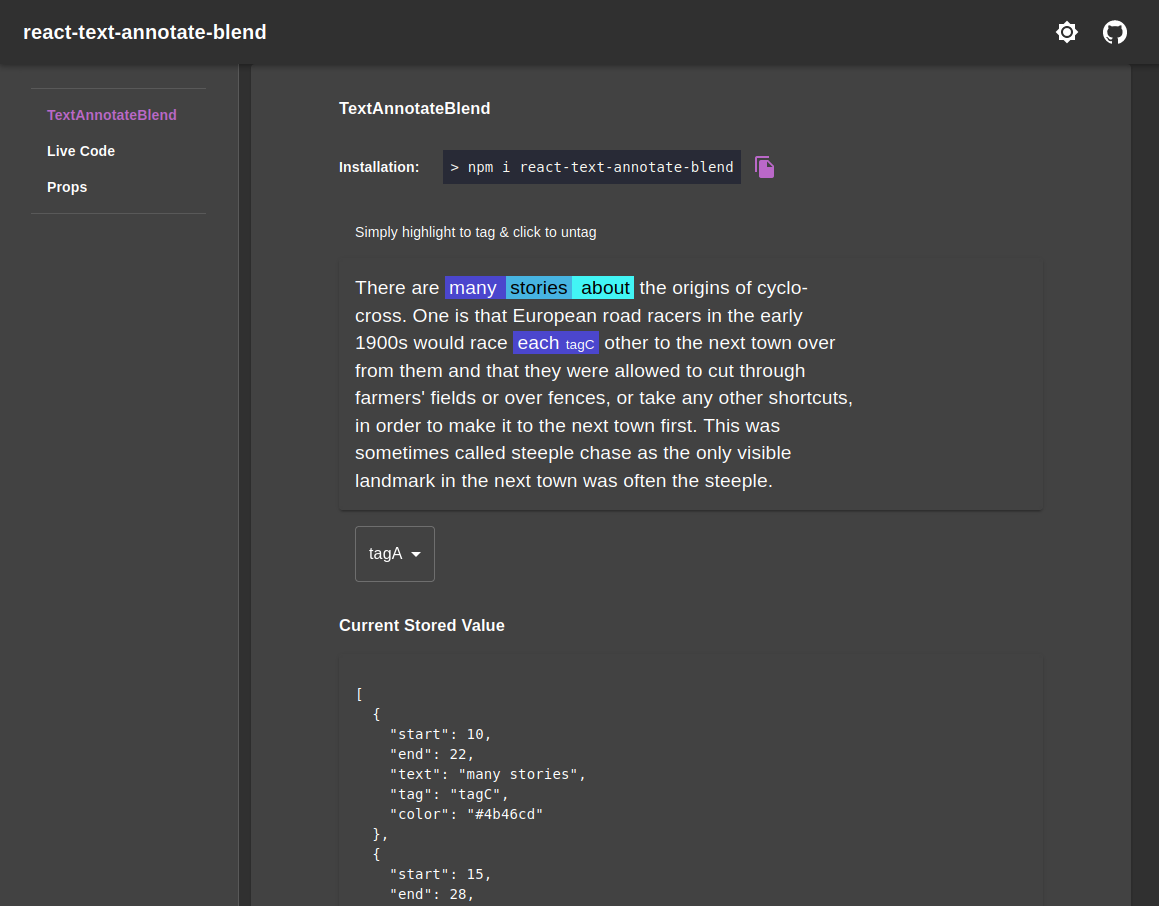1159x906 pixels.
Task: Untag the highlighted word "many"
Action: (474, 287)
